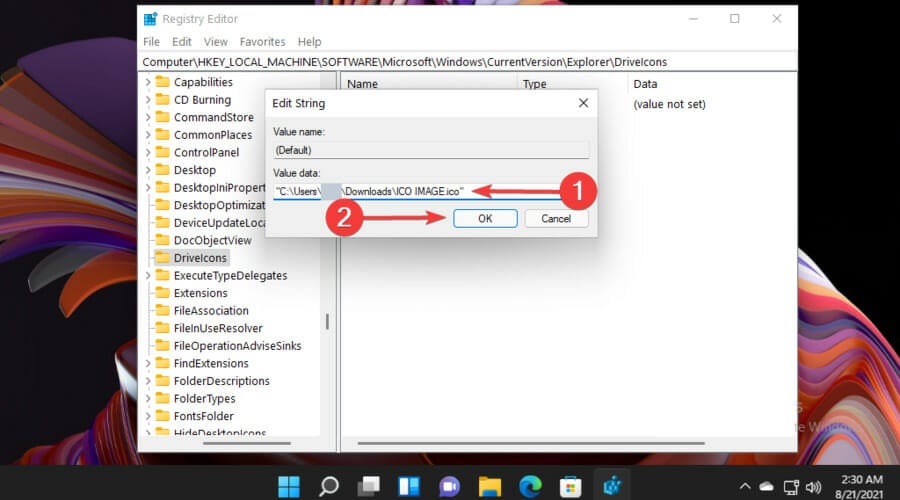This screenshot has width=900, height=500.
Task: Confirm the Edit String with OK
Action: (x=485, y=219)
